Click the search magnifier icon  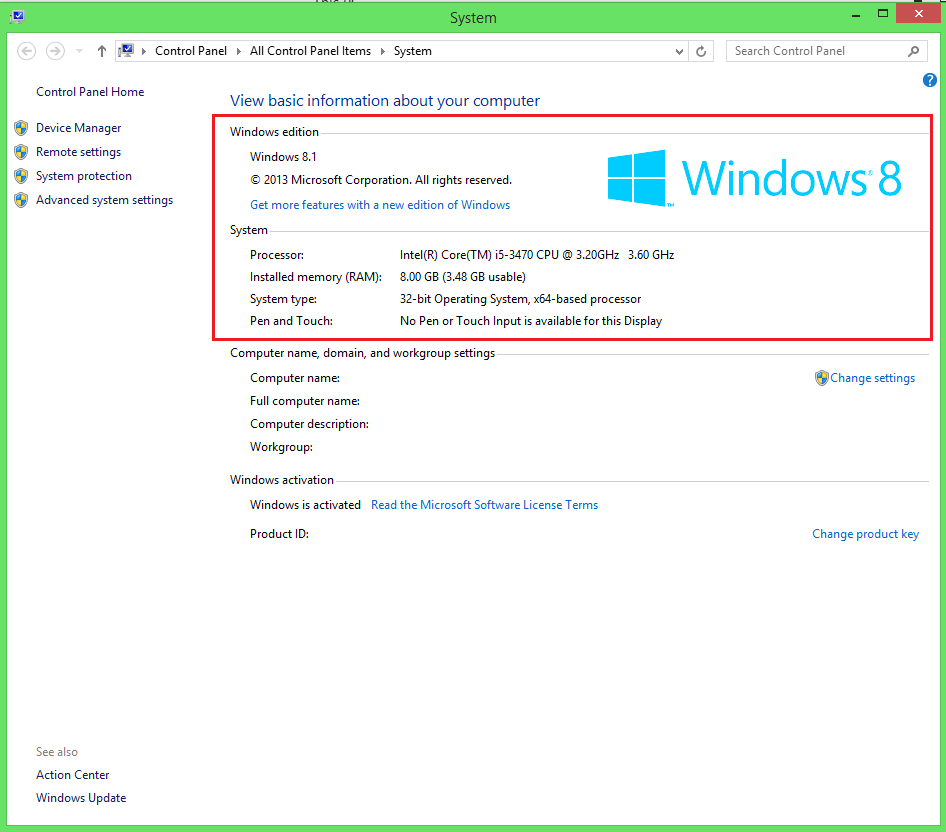pos(913,51)
